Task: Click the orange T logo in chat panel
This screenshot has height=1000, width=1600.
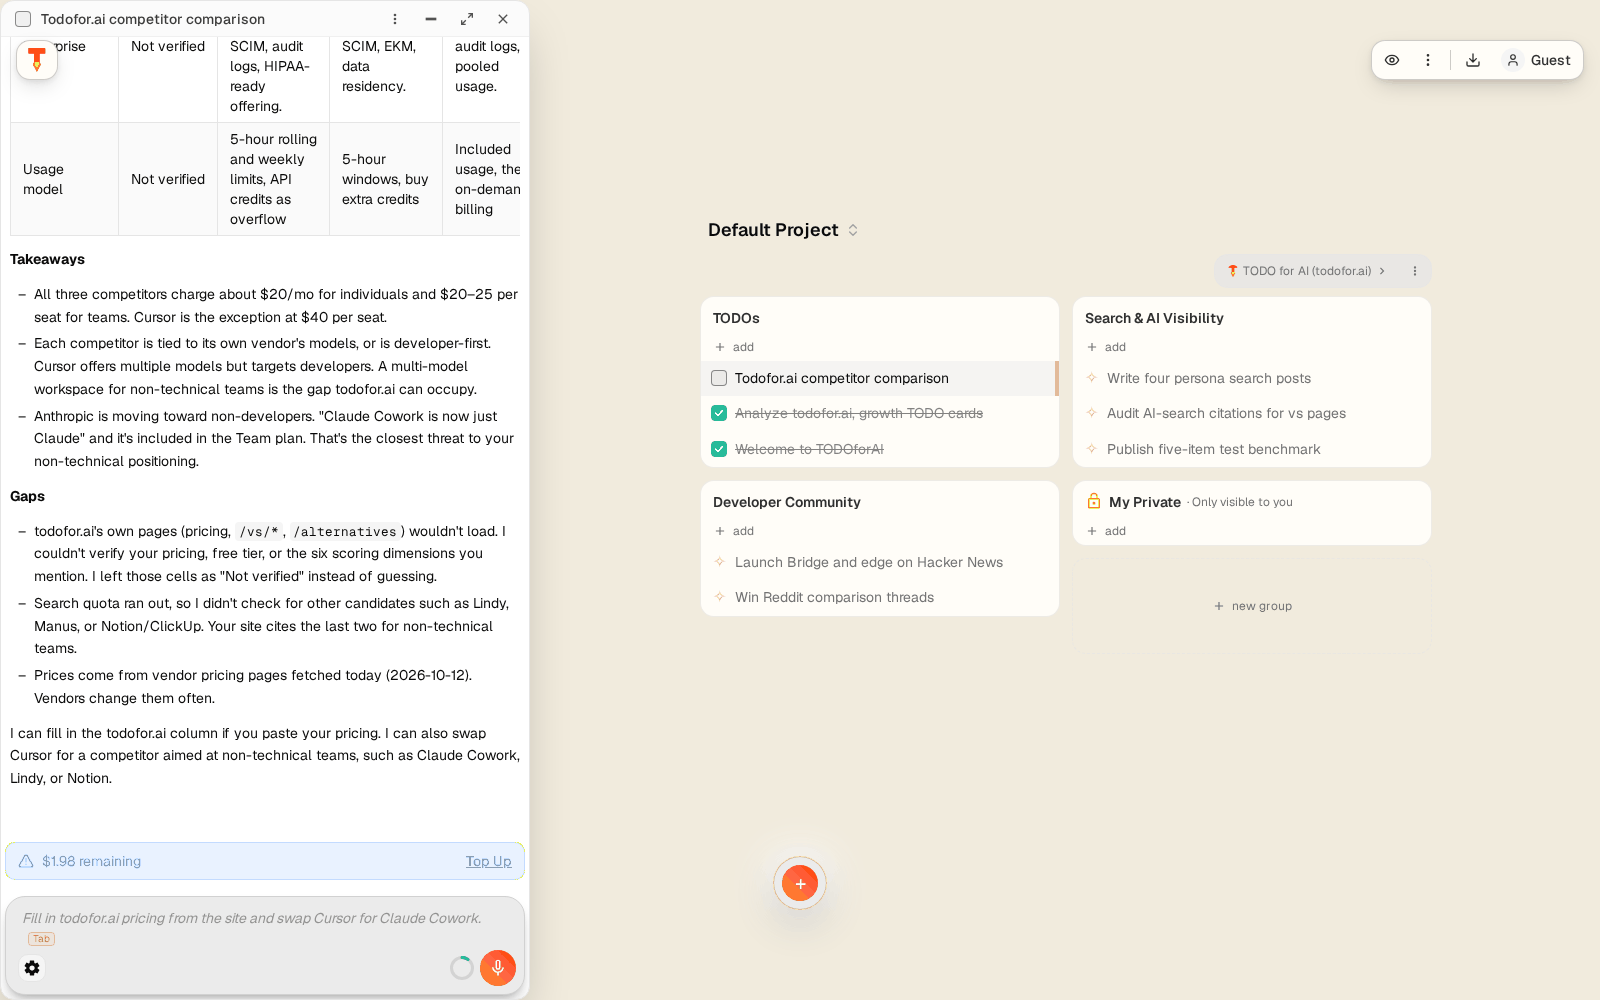Action: [x=37, y=60]
